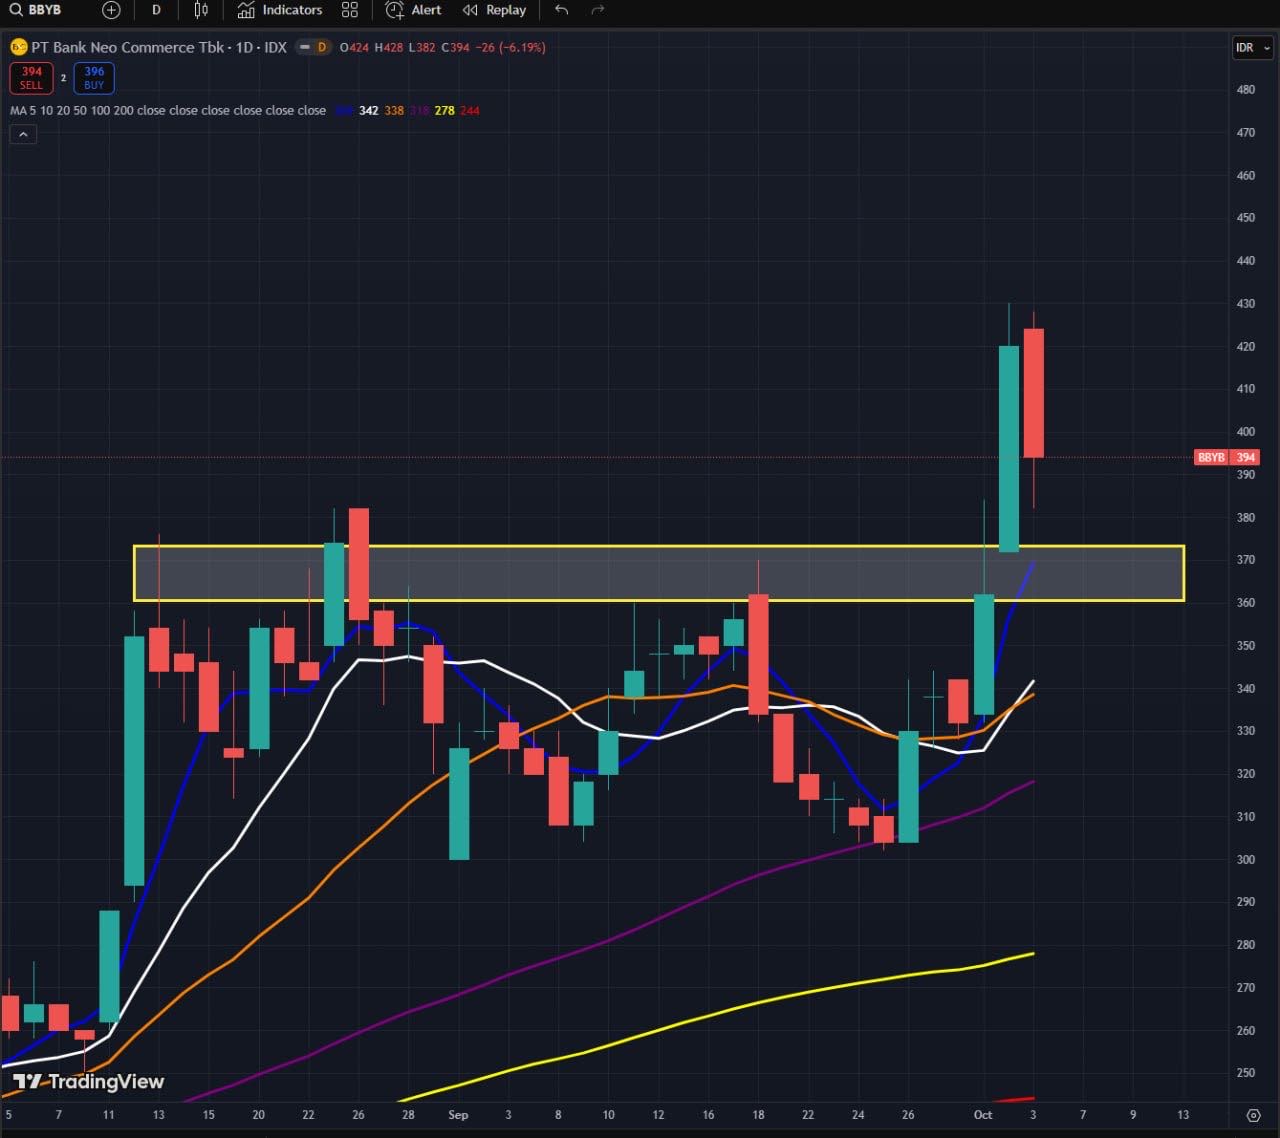Add a symbol to compare with the plus icon
1280x1138 pixels.
tap(111, 10)
